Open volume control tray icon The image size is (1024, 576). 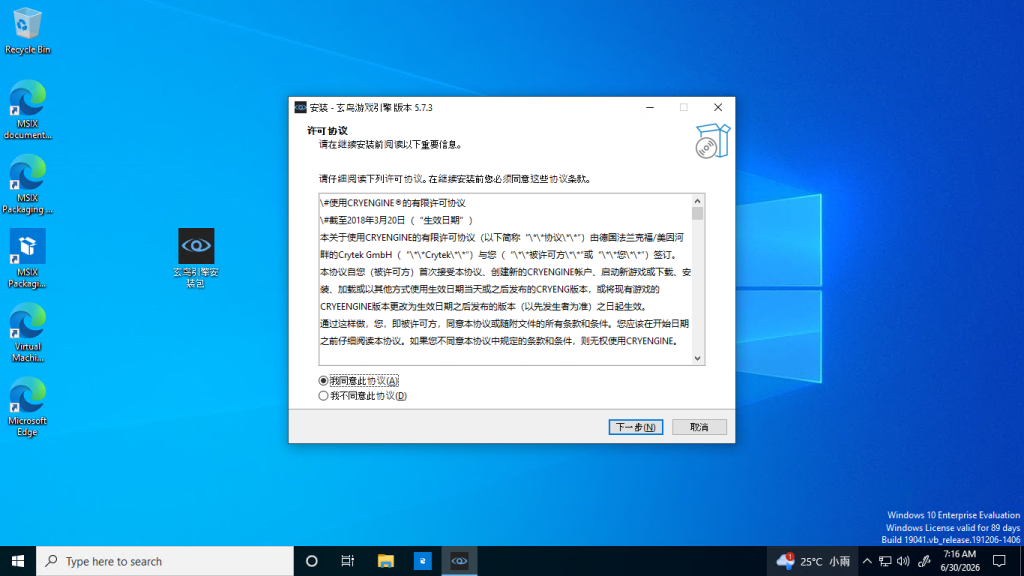point(903,561)
